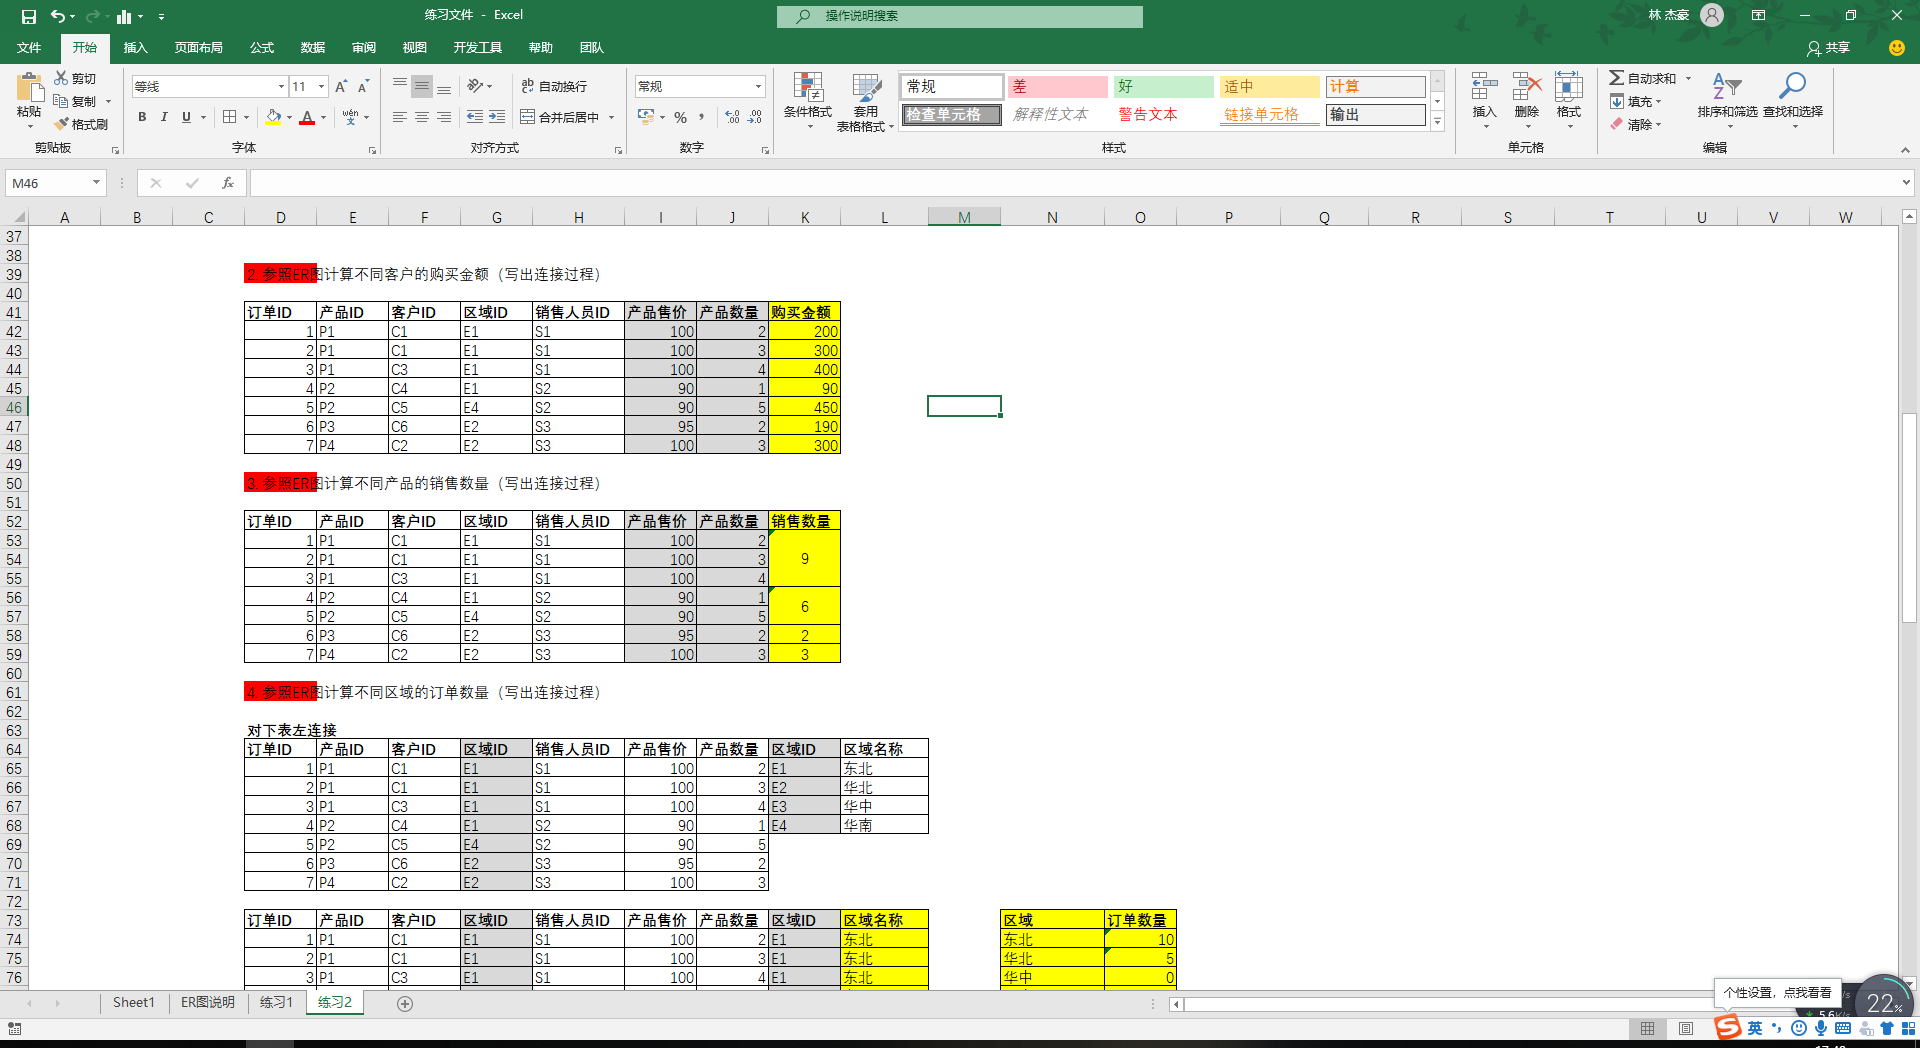Increase decimal places
This screenshot has height=1048, width=1920.
tap(732, 117)
